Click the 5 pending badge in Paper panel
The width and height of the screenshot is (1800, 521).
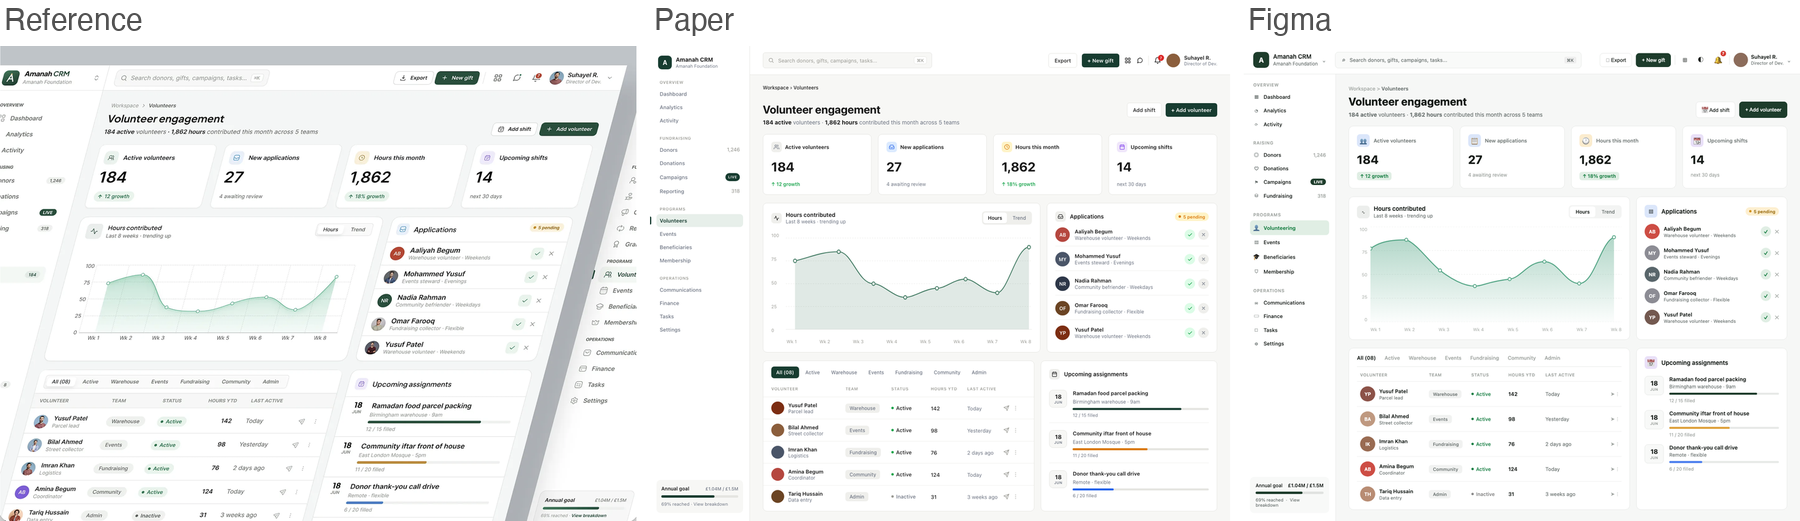(1192, 216)
